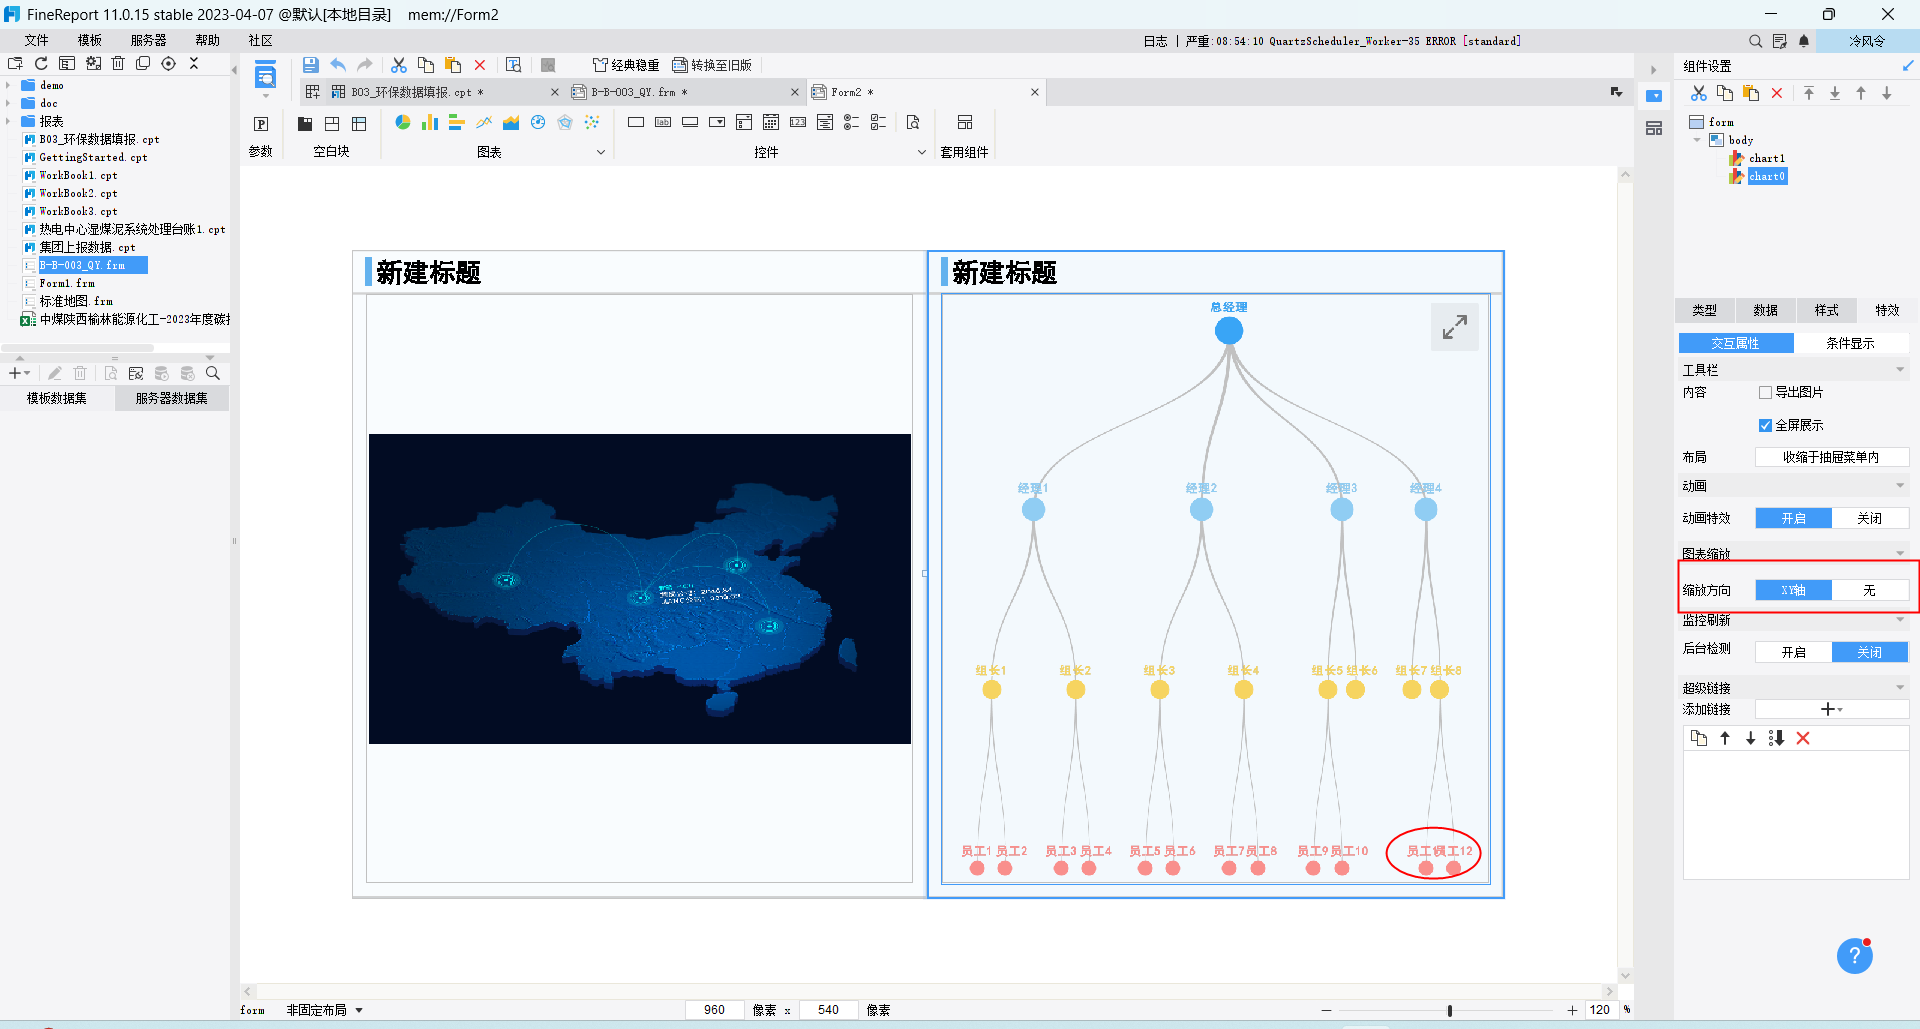1920x1029 pixels.
Task: Collapse the body tree node
Action: coord(1697,140)
